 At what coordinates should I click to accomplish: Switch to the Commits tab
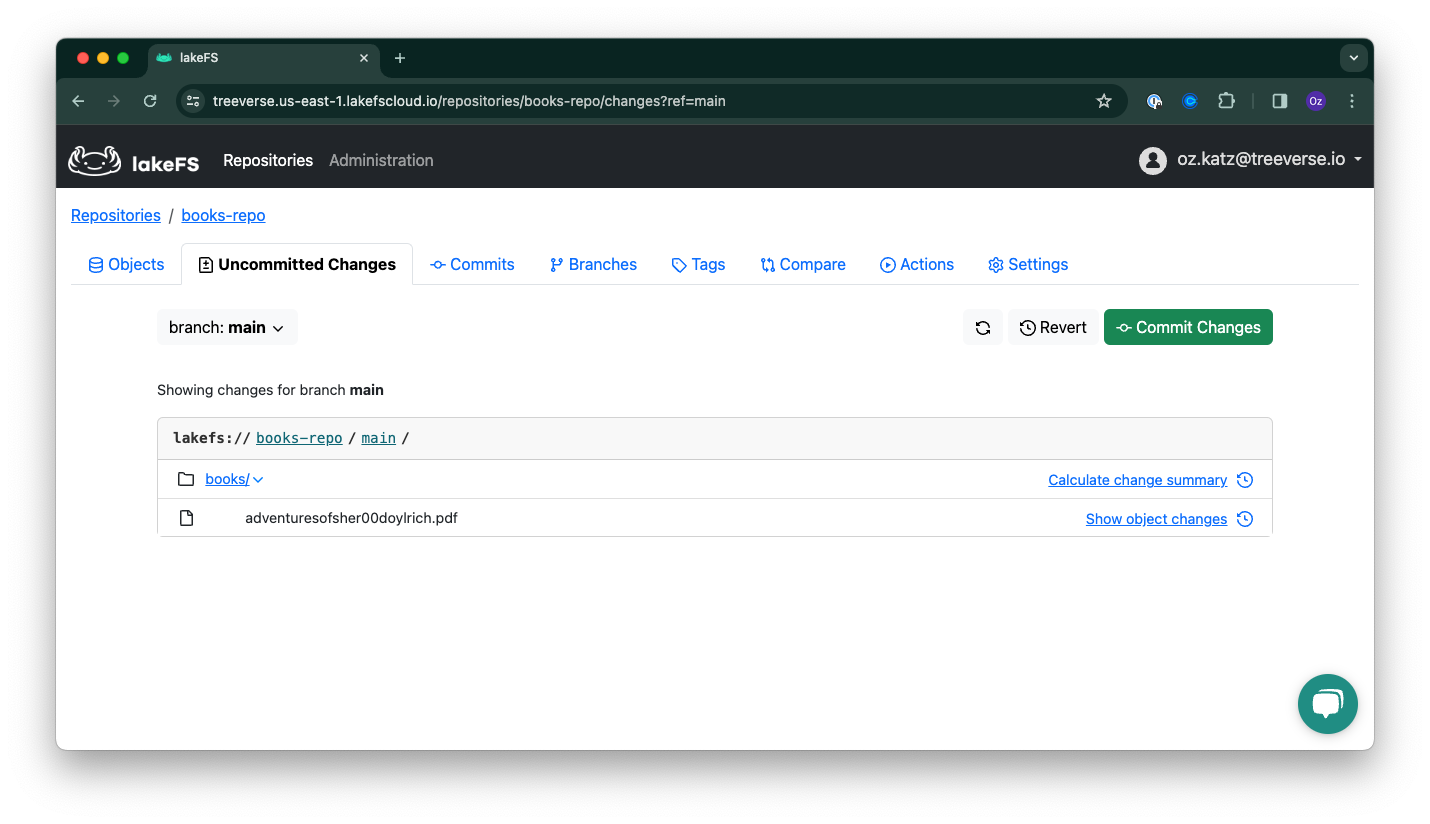click(472, 264)
